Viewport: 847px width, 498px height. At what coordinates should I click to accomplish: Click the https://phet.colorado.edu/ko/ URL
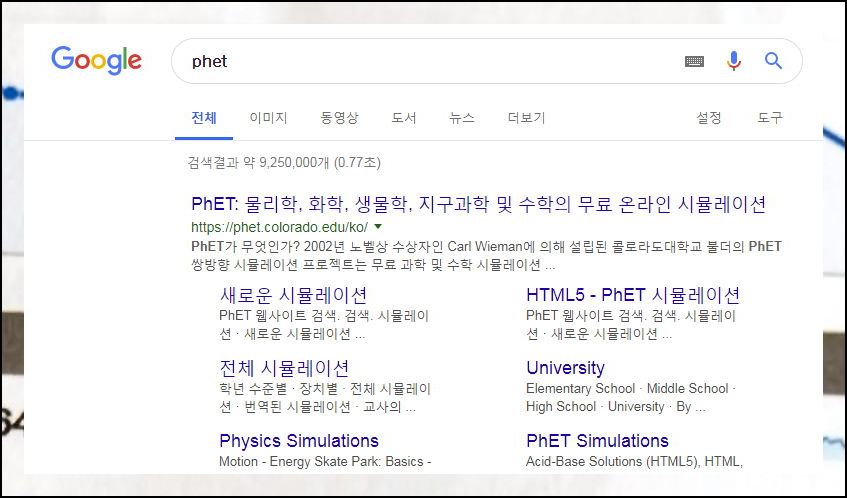pyautogui.click(x=280, y=227)
